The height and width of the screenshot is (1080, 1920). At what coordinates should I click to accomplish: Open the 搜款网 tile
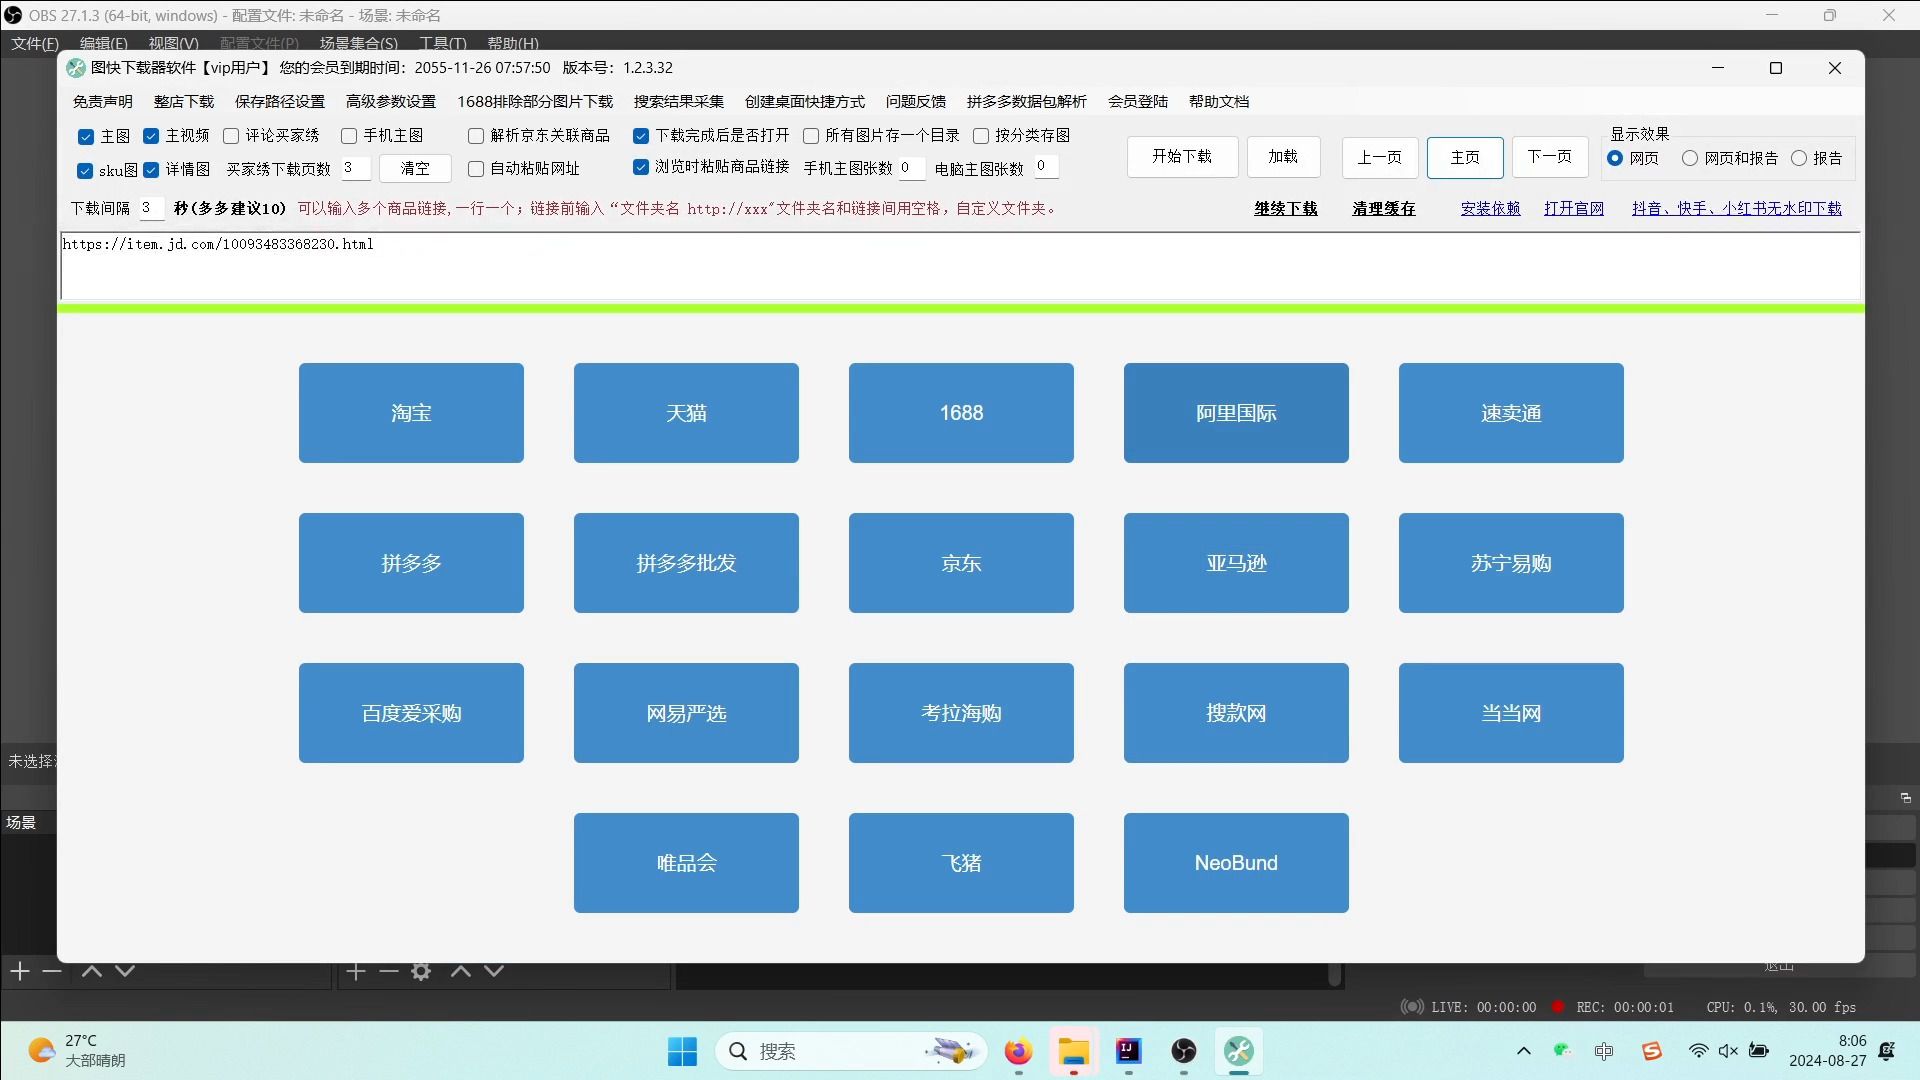click(x=1236, y=713)
